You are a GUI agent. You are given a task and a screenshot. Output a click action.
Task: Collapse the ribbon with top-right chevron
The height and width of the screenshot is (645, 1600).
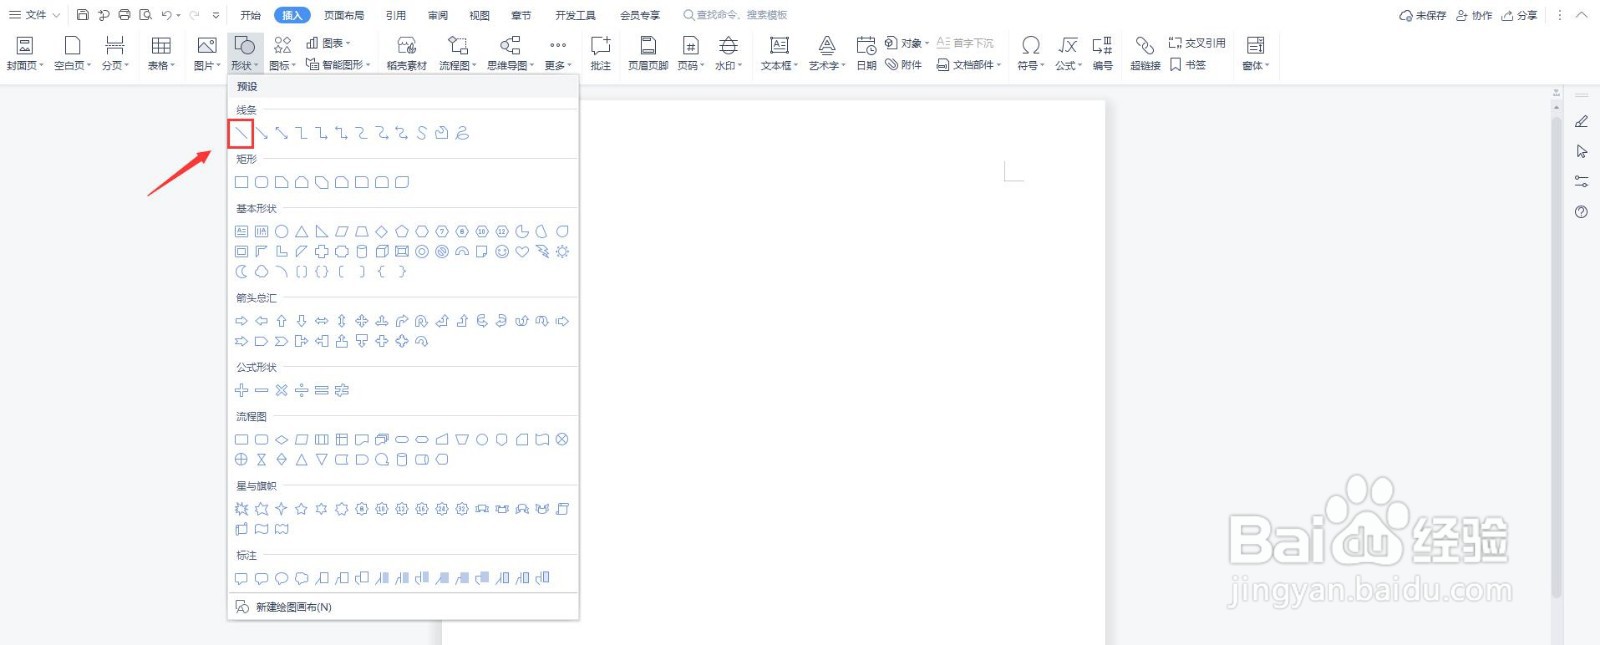tap(1581, 15)
